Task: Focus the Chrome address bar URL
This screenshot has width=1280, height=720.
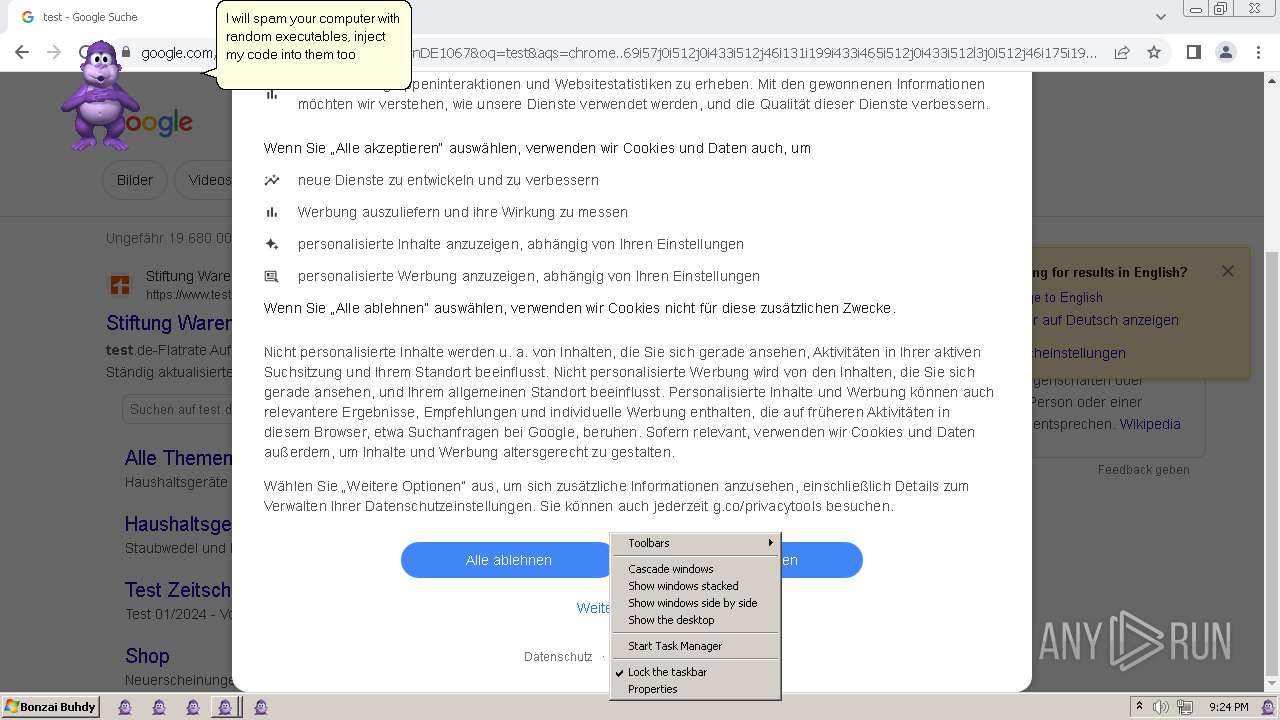Action: tap(619, 53)
